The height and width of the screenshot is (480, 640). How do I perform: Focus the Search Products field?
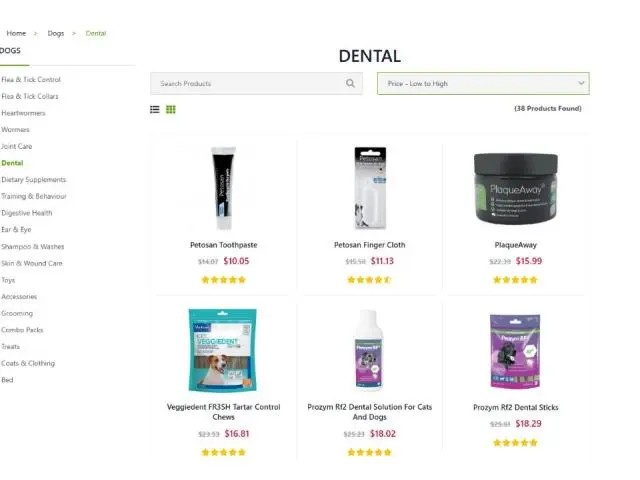tap(256, 83)
